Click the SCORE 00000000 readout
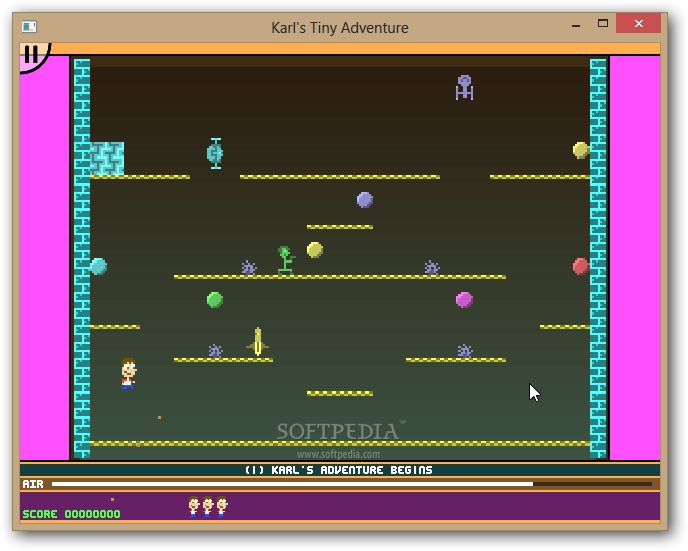Viewport: 688px width, 551px height. pos(71,514)
